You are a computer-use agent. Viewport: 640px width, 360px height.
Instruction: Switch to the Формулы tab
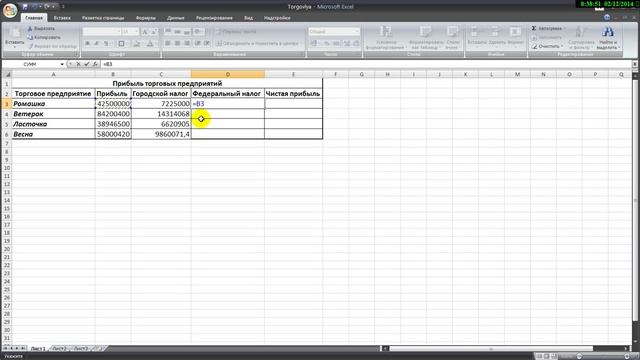(146, 18)
